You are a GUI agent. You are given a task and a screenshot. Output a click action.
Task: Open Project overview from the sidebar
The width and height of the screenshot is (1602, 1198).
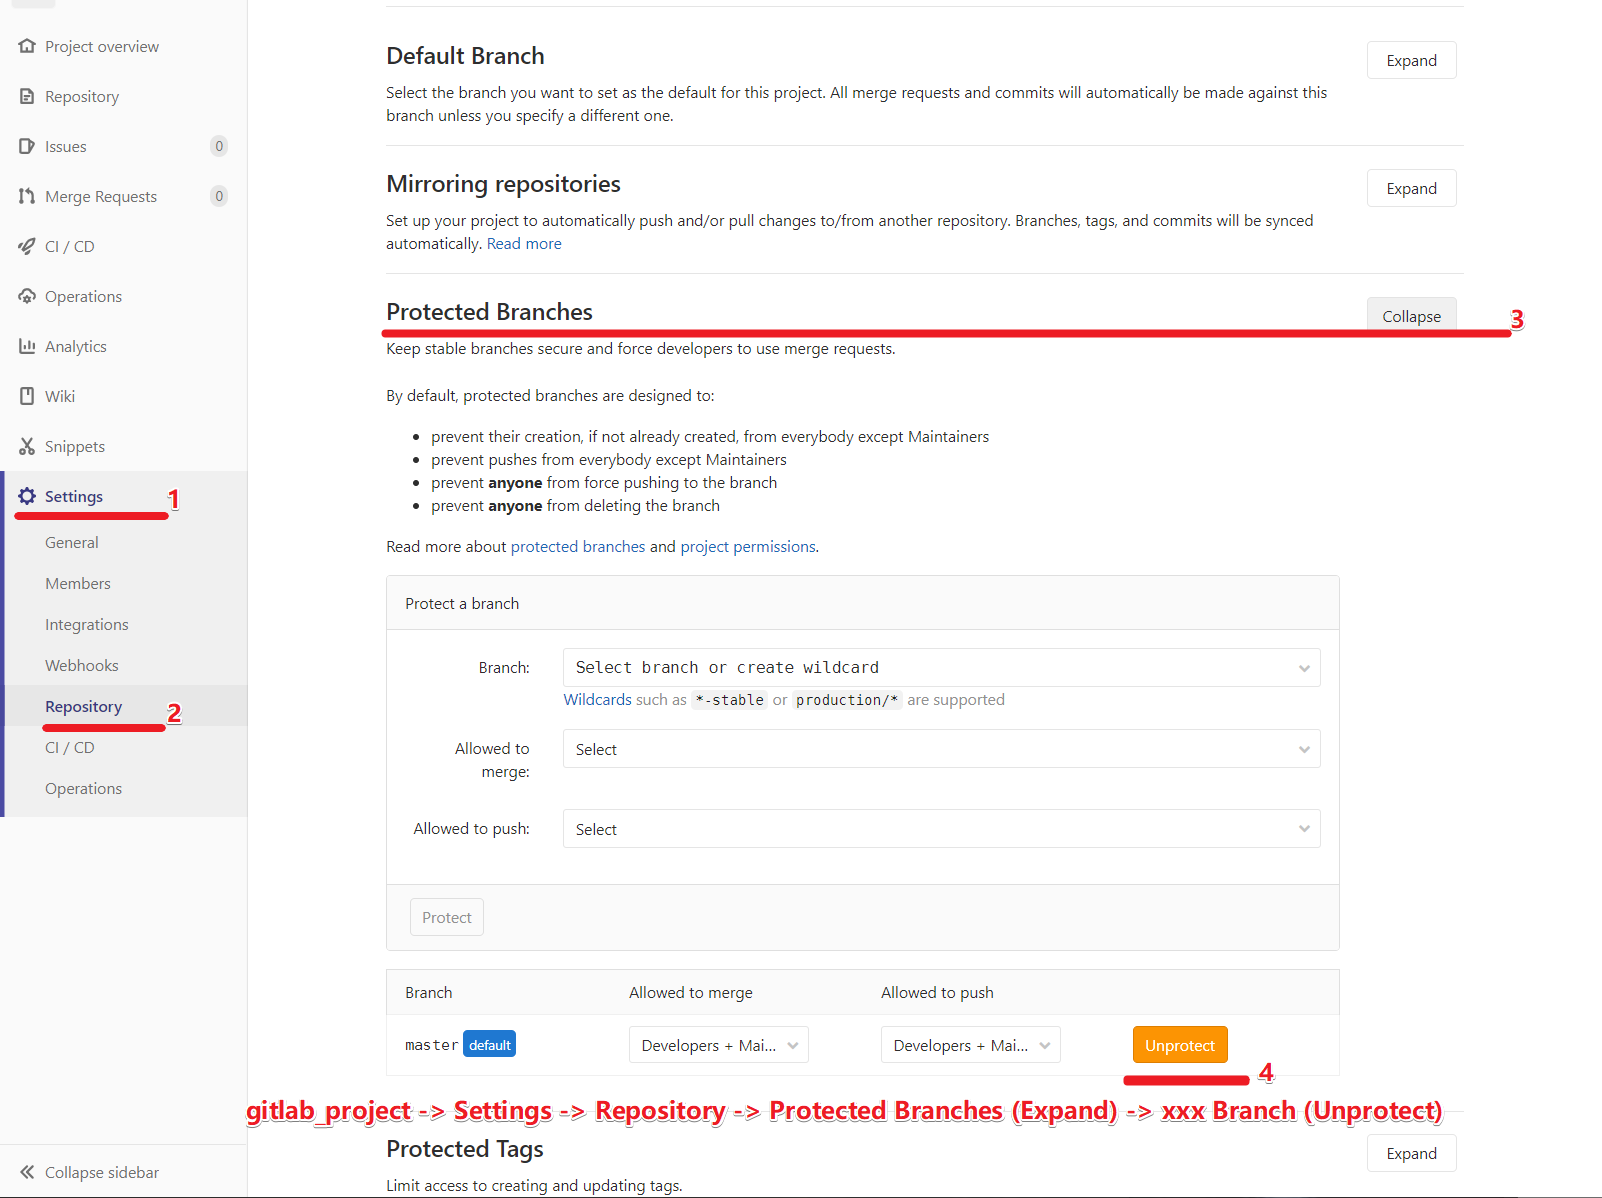click(101, 46)
